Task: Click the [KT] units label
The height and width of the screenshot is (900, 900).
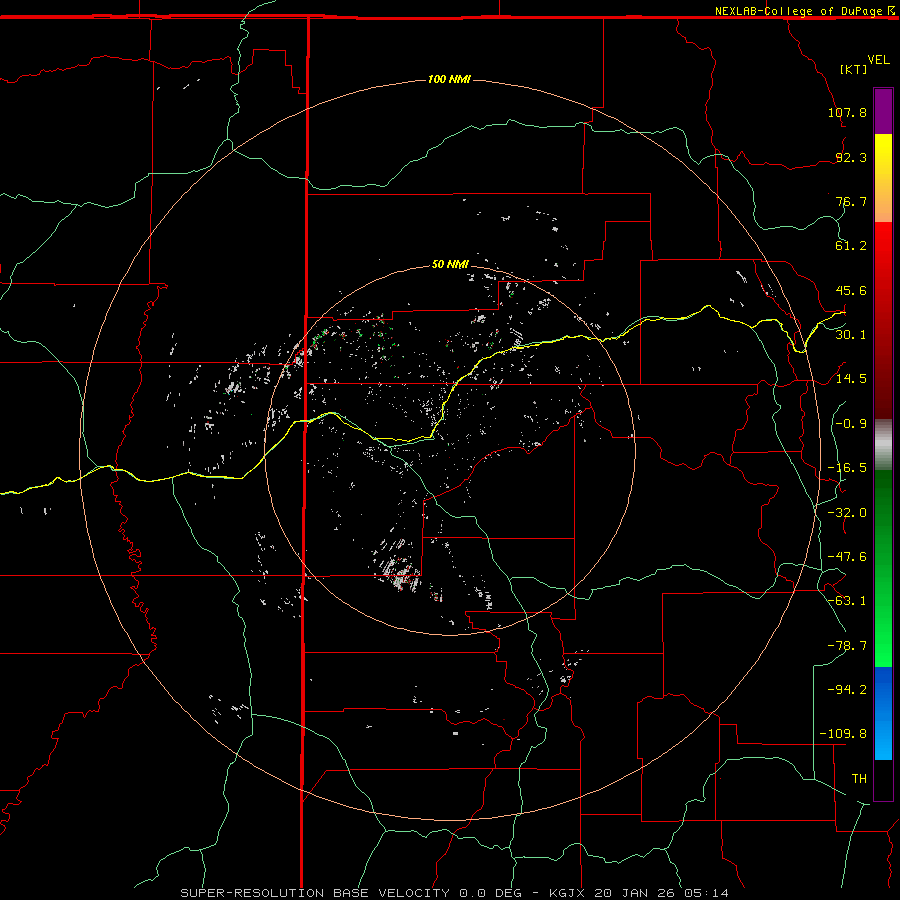Action: [854, 69]
